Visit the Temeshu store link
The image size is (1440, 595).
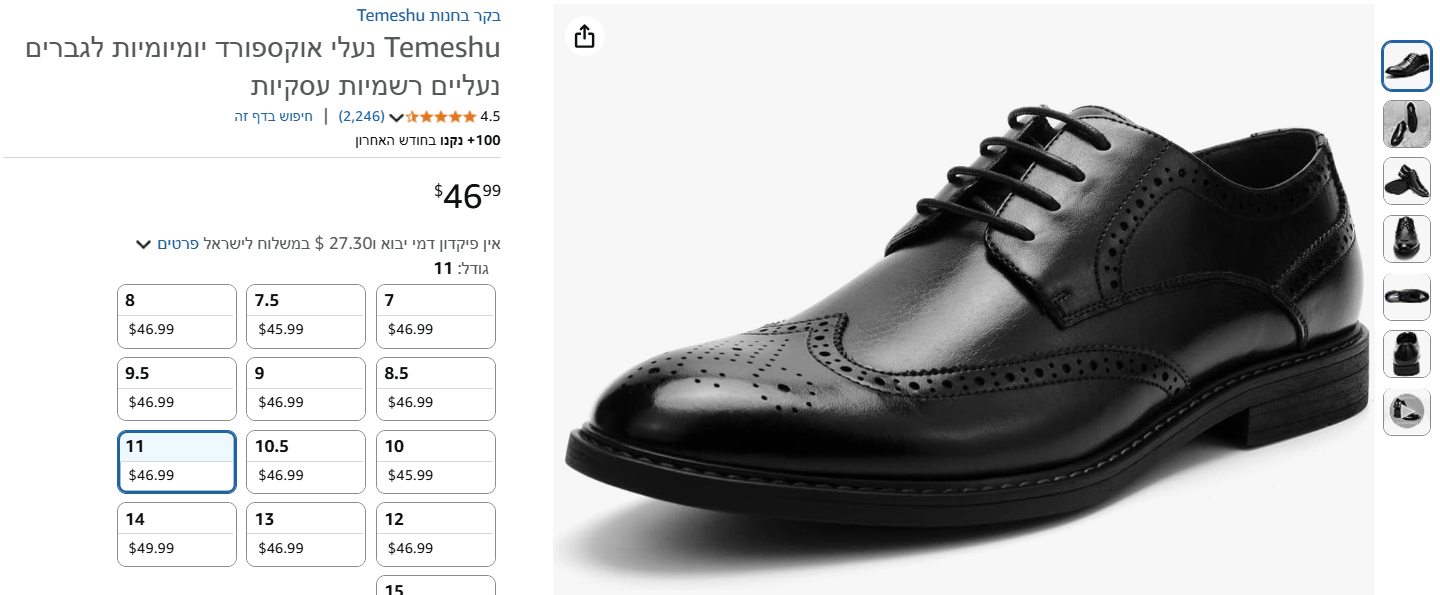point(429,15)
